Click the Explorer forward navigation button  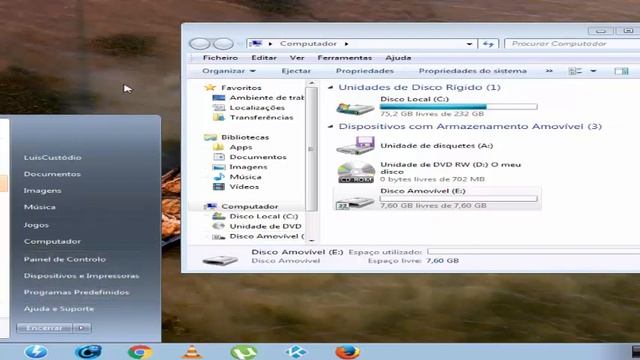[x=223, y=44]
